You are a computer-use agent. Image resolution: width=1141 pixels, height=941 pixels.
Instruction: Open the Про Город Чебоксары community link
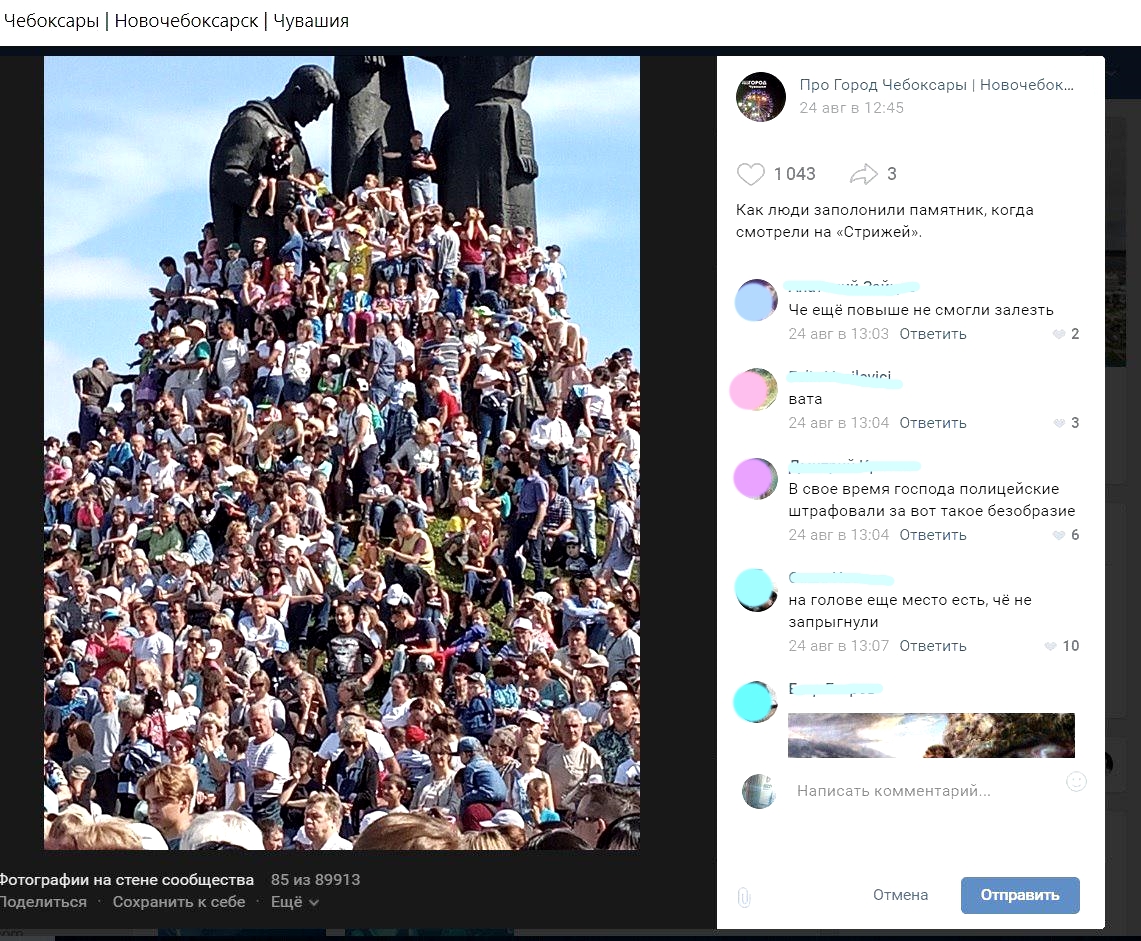click(937, 84)
